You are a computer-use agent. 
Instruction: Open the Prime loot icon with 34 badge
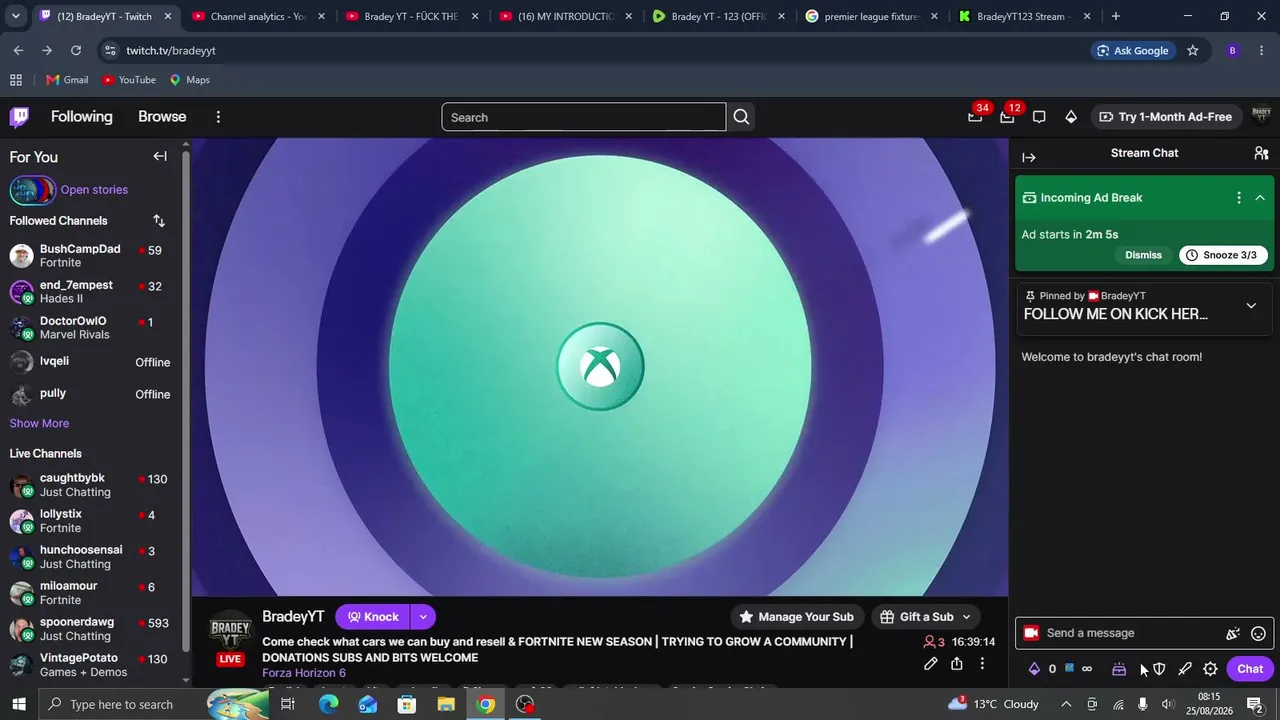pyautogui.click(x=975, y=117)
